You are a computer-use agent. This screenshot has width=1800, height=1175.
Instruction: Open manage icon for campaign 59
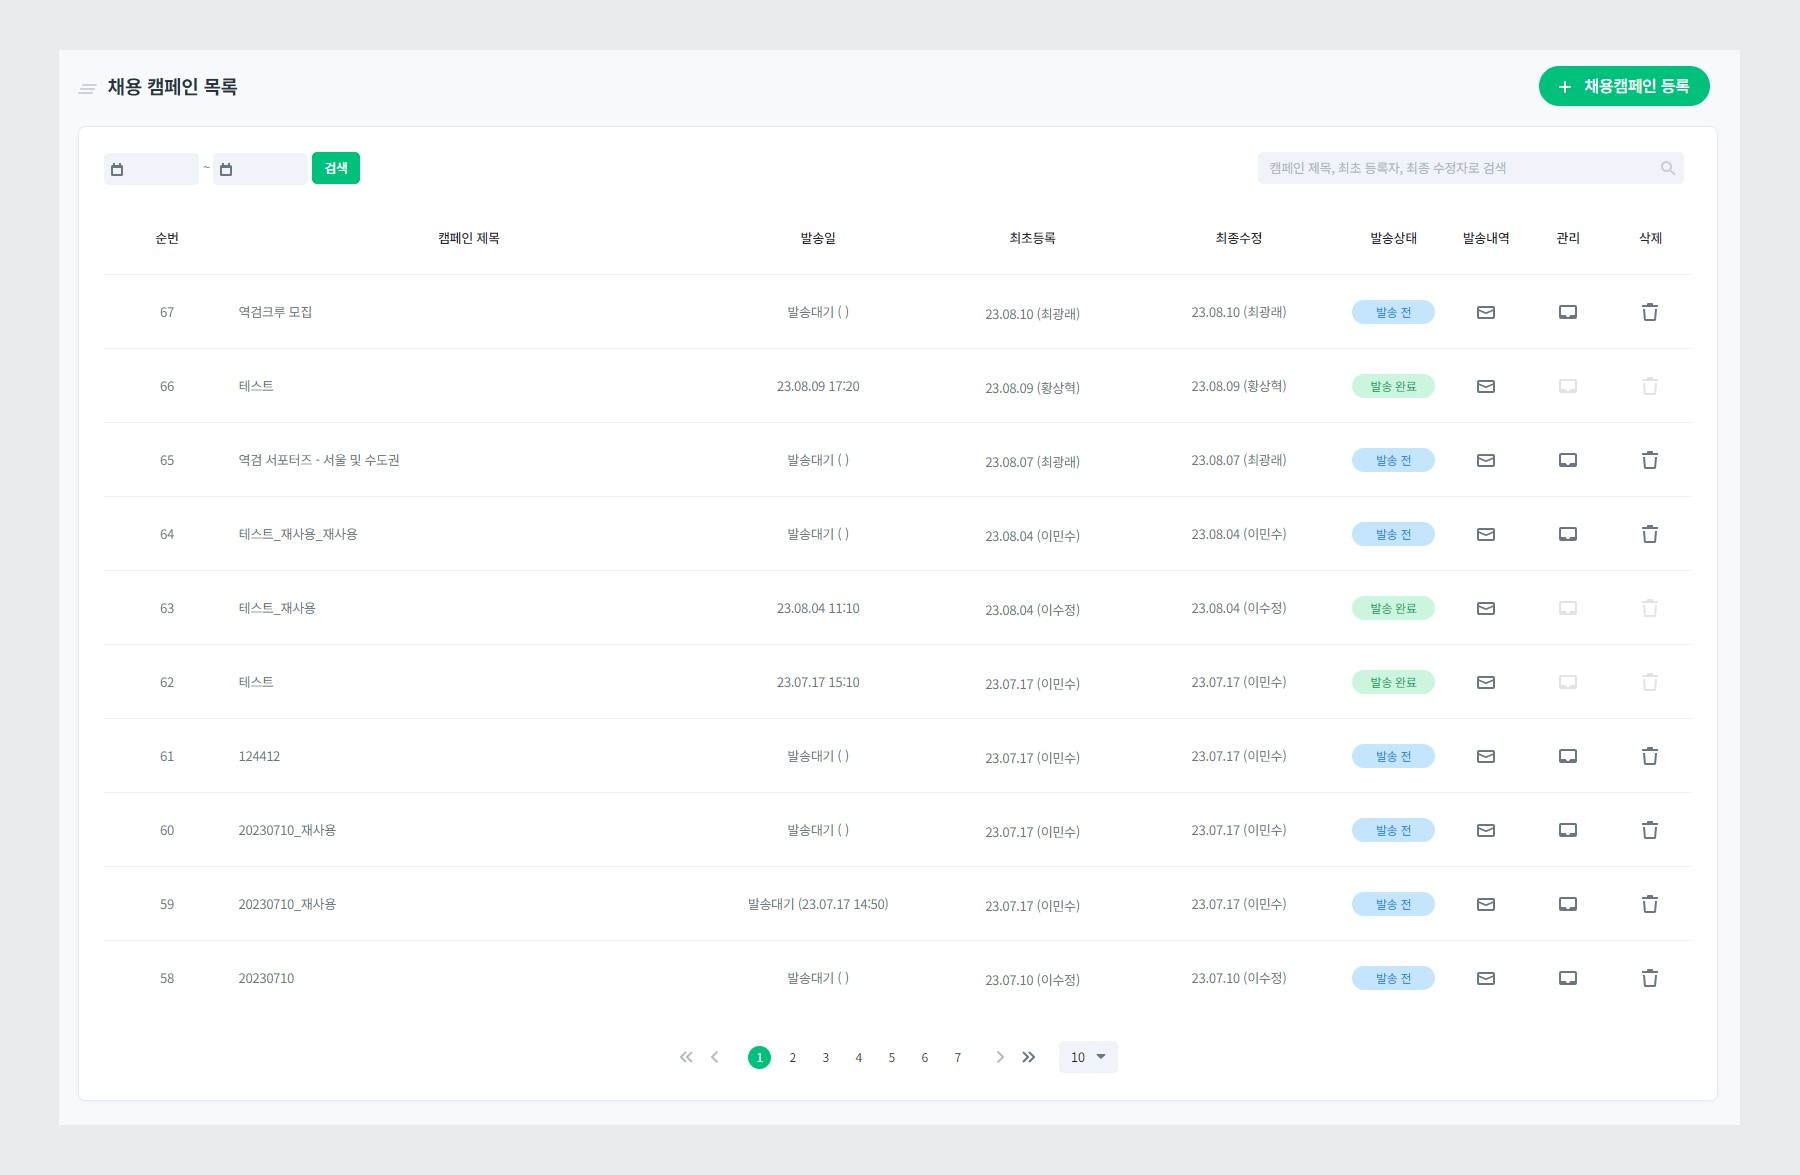tap(1568, 904)
